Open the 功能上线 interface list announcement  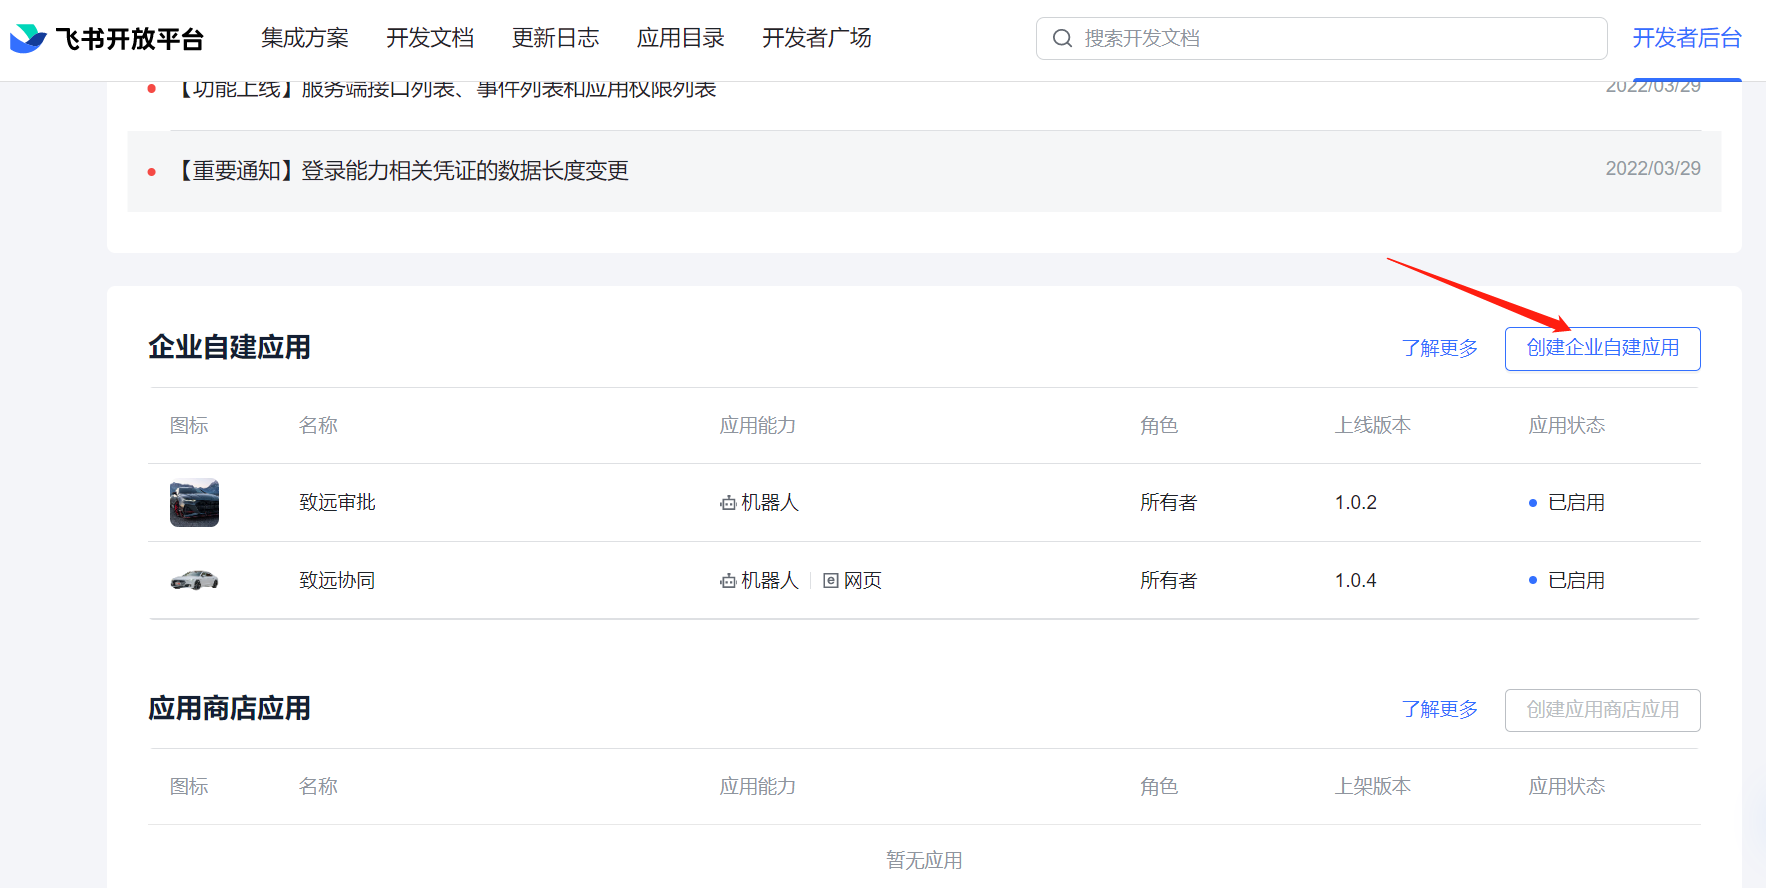click(x=446, y=89)
